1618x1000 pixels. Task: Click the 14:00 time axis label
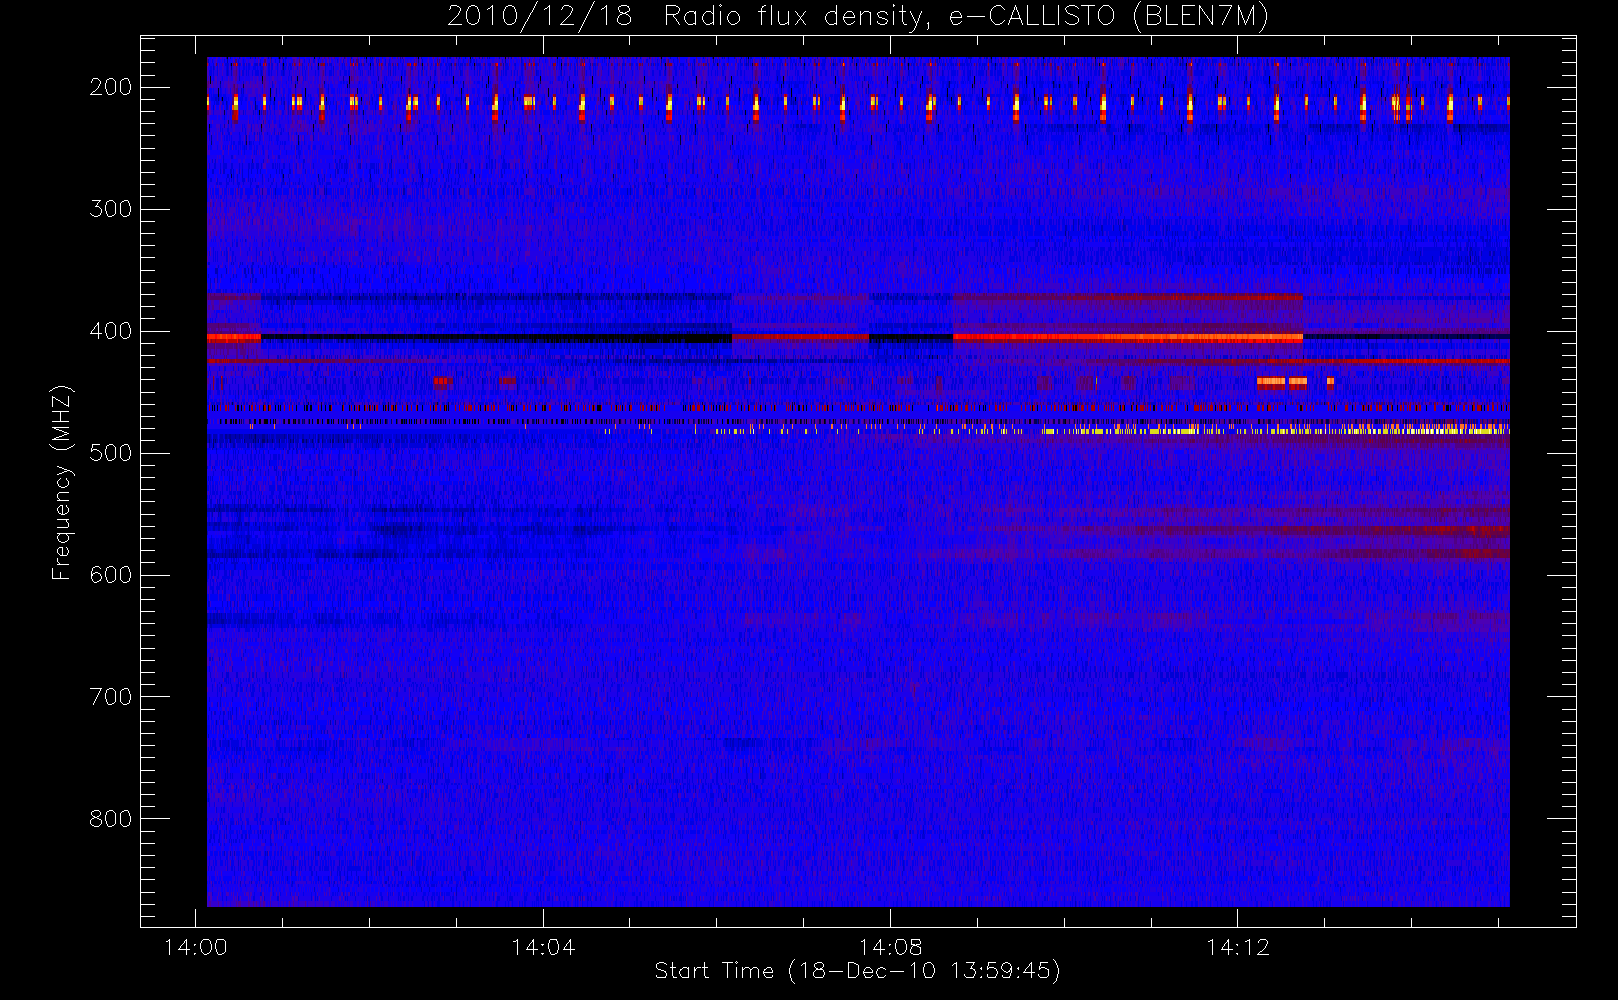(196, 947)
